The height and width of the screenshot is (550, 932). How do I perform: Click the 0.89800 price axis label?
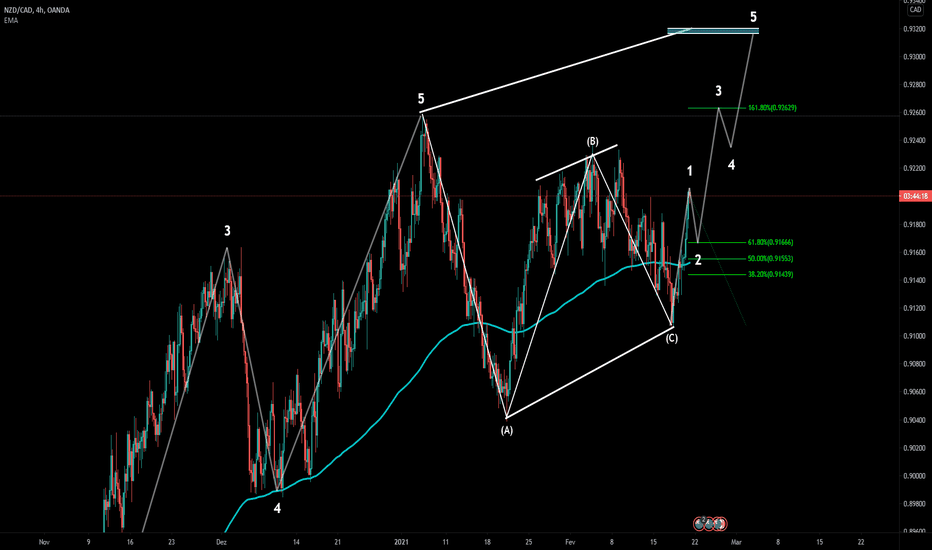[x=914, y=504]
